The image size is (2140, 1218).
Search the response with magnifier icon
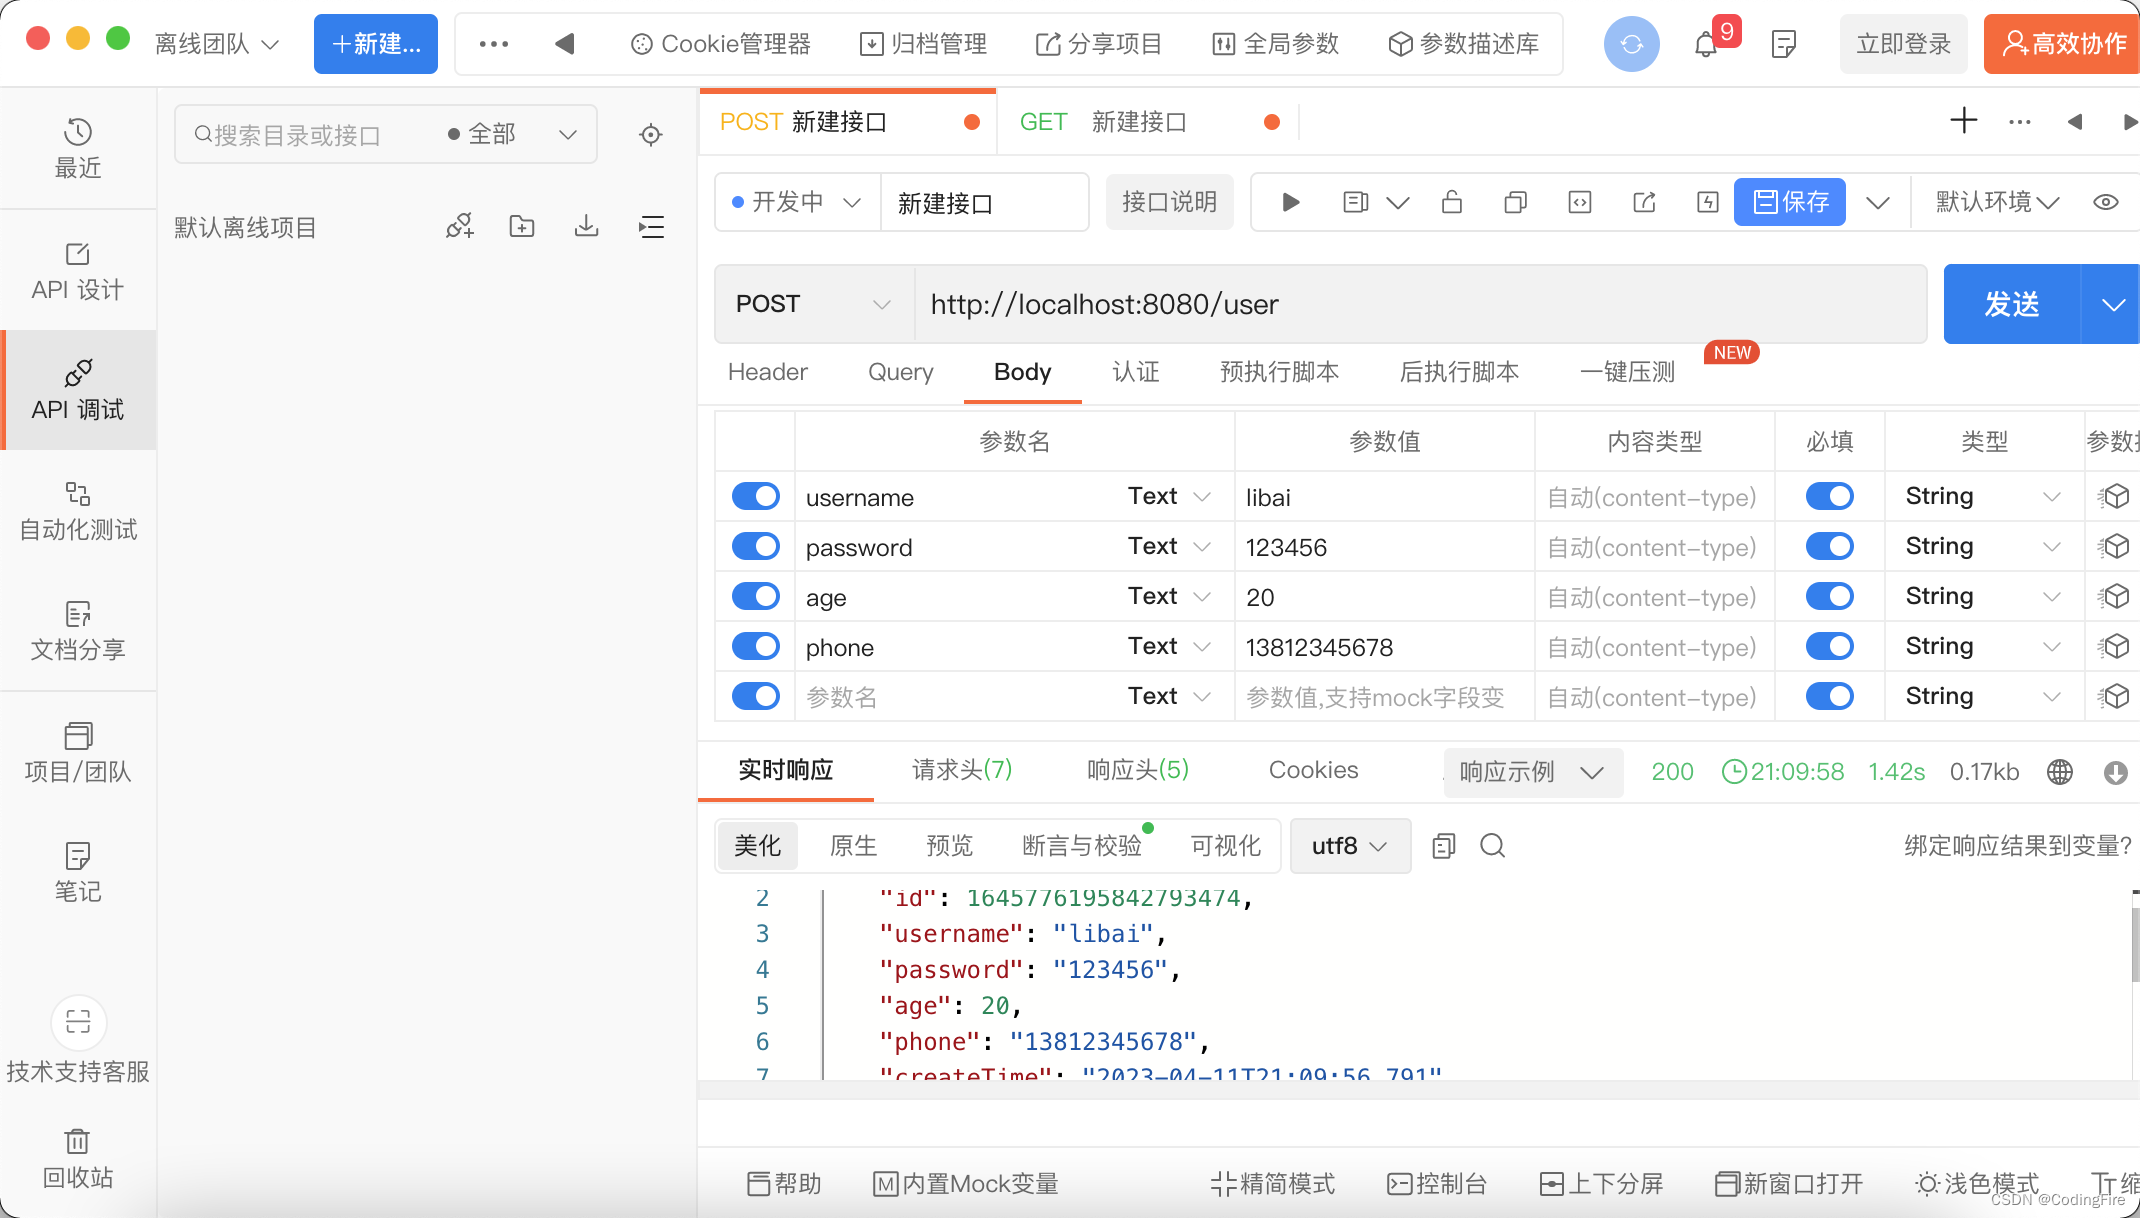tap(1493, 846)
